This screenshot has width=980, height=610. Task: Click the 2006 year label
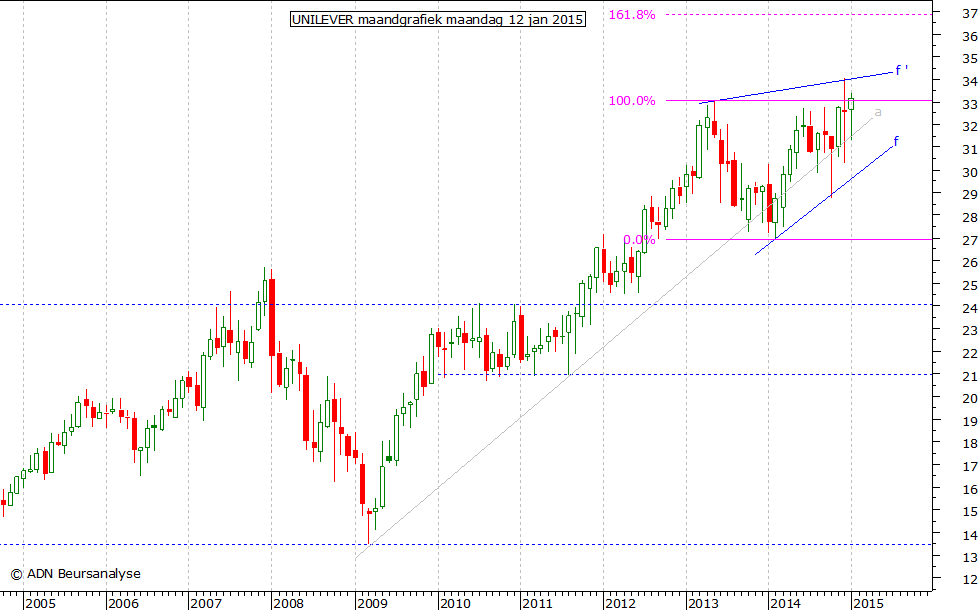point(123,603)
